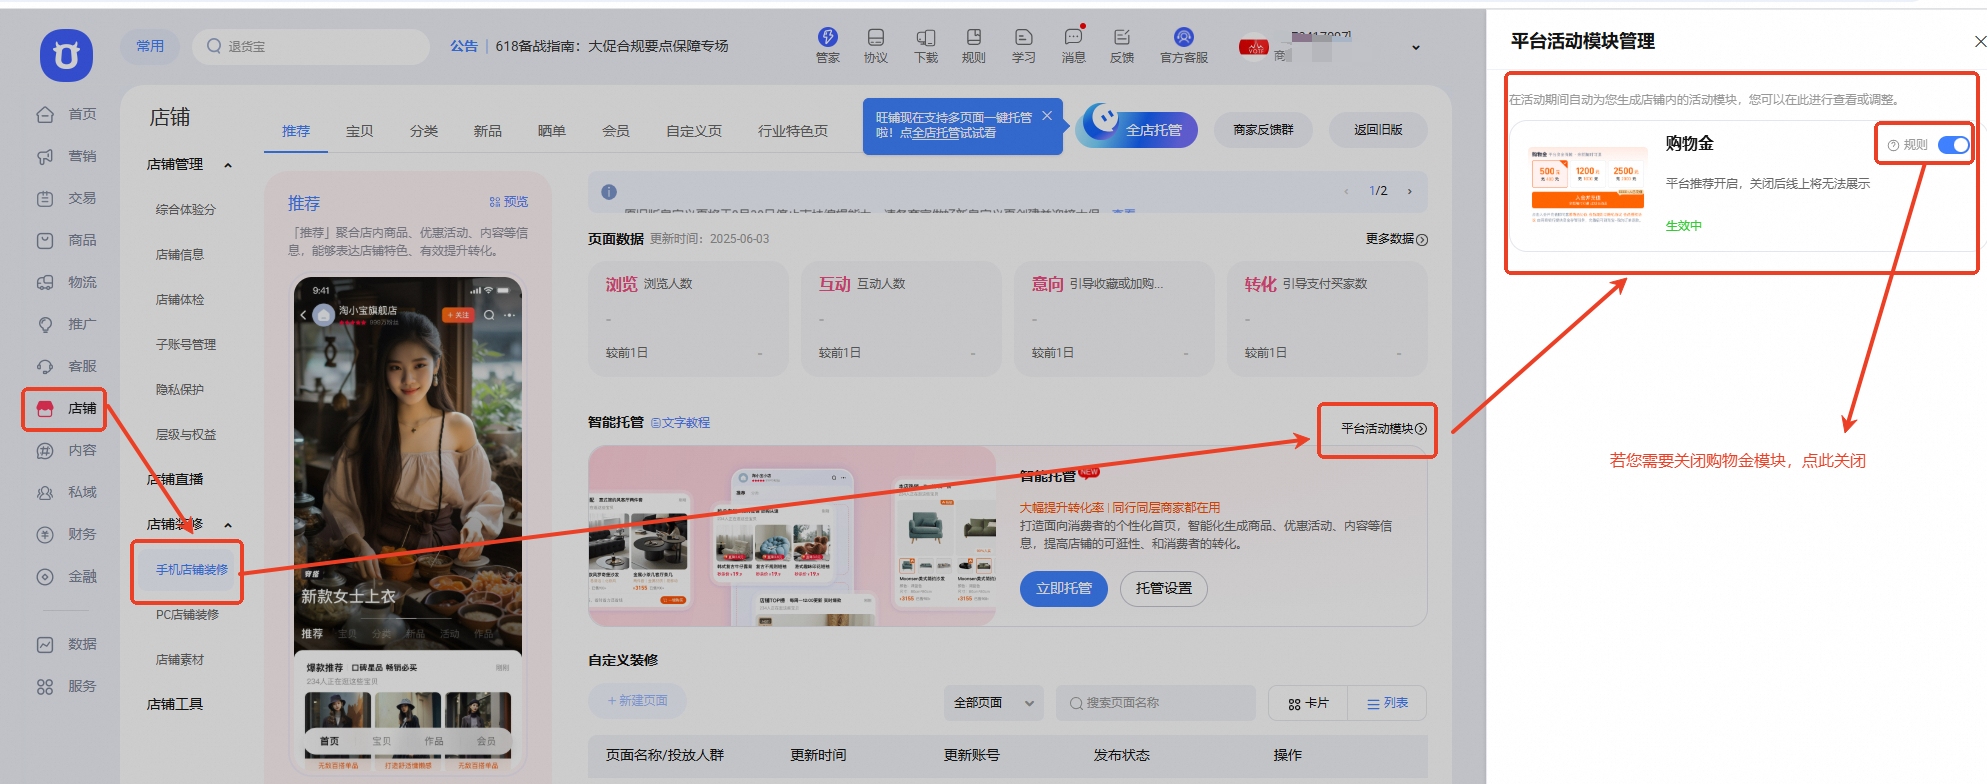
Task: Open the 全部页面 dropdown
Action: click(993, 703)
